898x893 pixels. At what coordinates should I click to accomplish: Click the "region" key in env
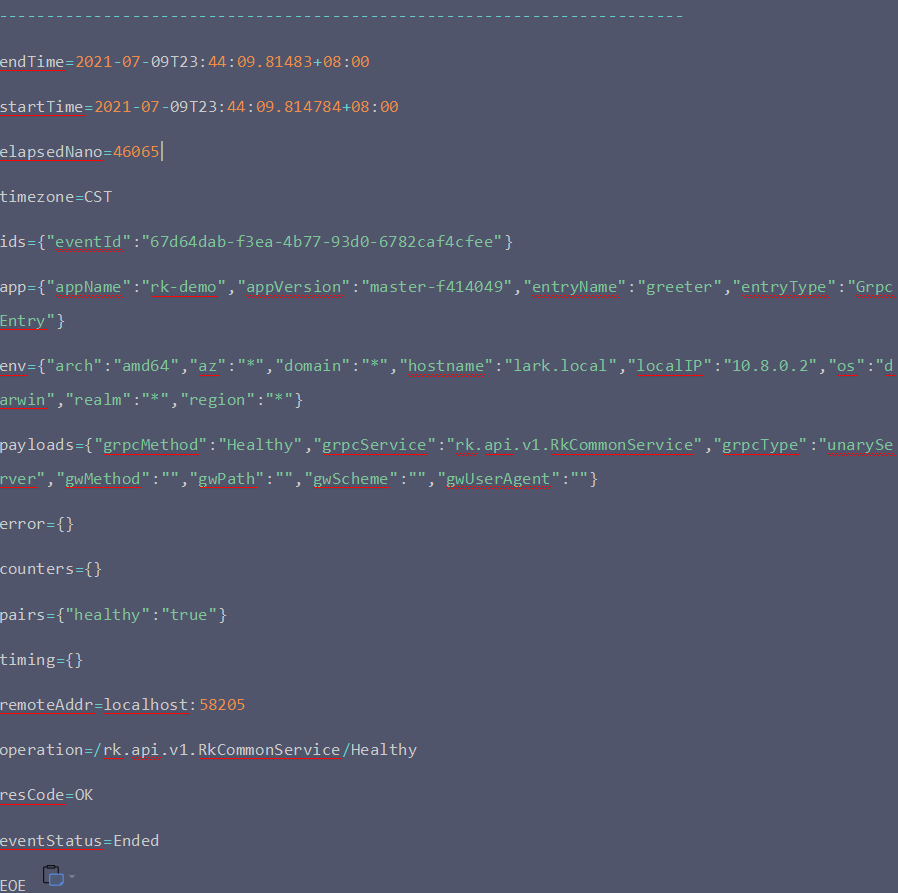[217, 400]
